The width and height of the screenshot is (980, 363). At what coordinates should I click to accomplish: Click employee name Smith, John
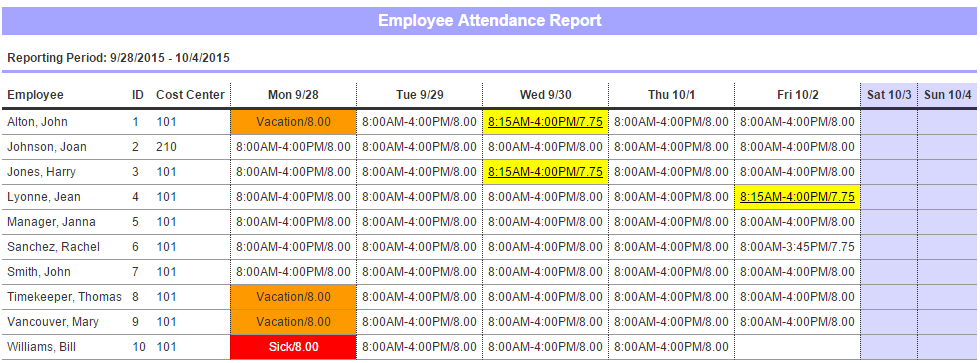pyautogui.click(x=39, y=272)
